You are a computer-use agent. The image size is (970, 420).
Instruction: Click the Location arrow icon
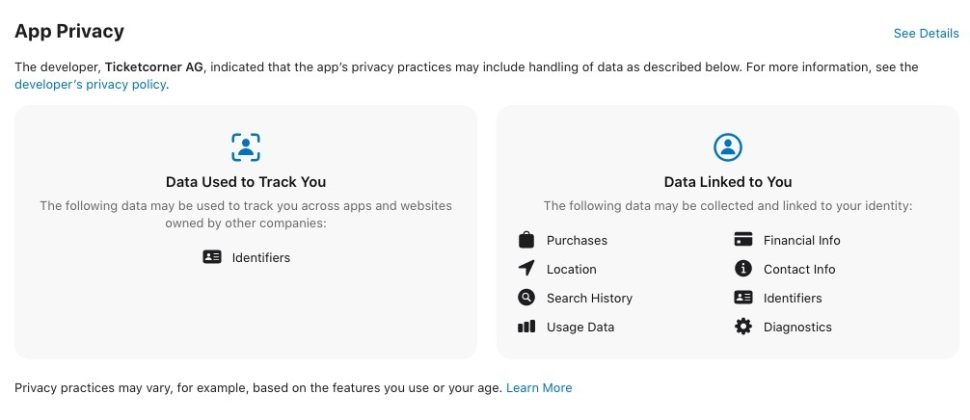tap(526, 269)
